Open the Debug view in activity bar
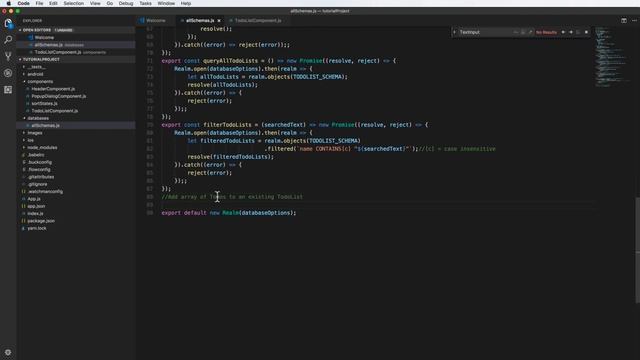This screenshot has height=360, width=640. click(x=8, y=73)
